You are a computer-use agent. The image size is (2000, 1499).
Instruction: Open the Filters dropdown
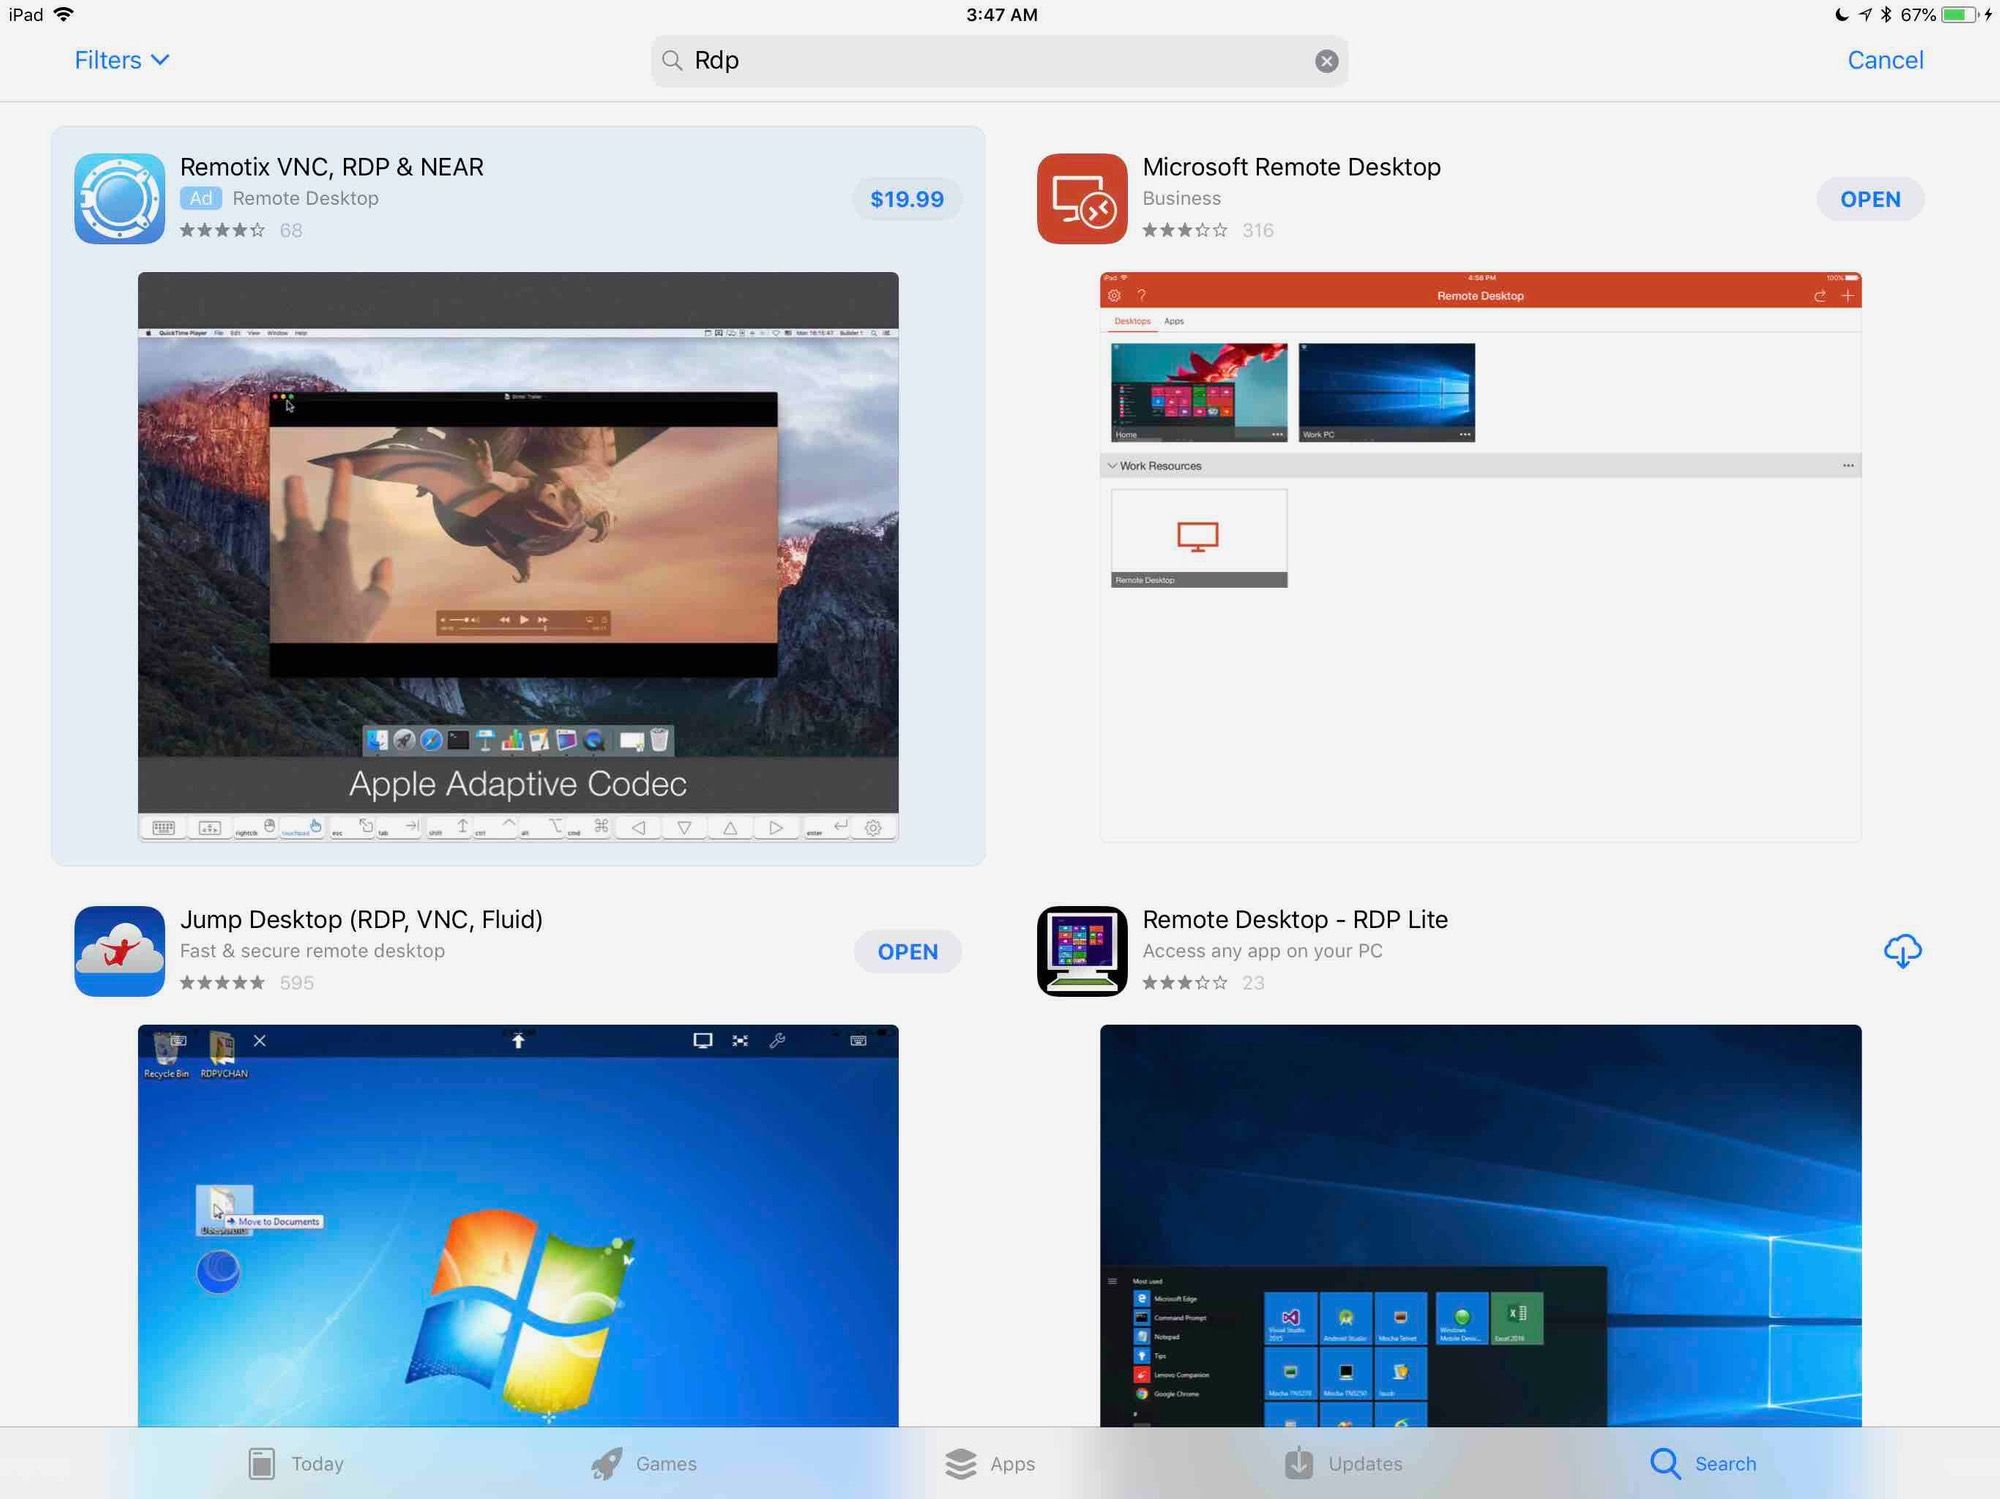click(x=122, y=60)
